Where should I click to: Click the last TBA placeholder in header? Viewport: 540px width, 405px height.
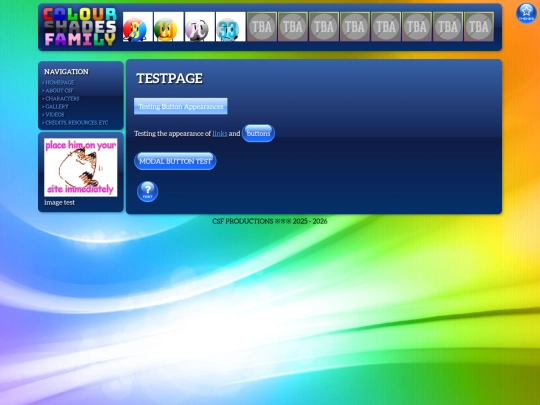tap(479, 27)
